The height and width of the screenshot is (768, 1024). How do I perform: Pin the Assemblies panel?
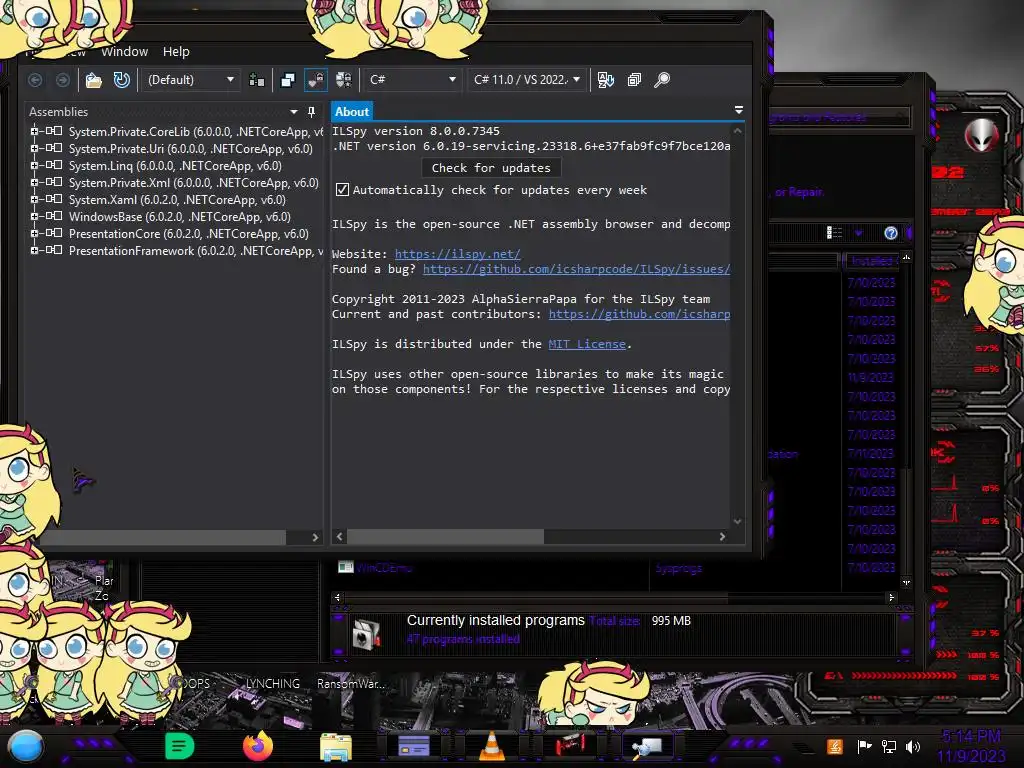tap(312, 112)
